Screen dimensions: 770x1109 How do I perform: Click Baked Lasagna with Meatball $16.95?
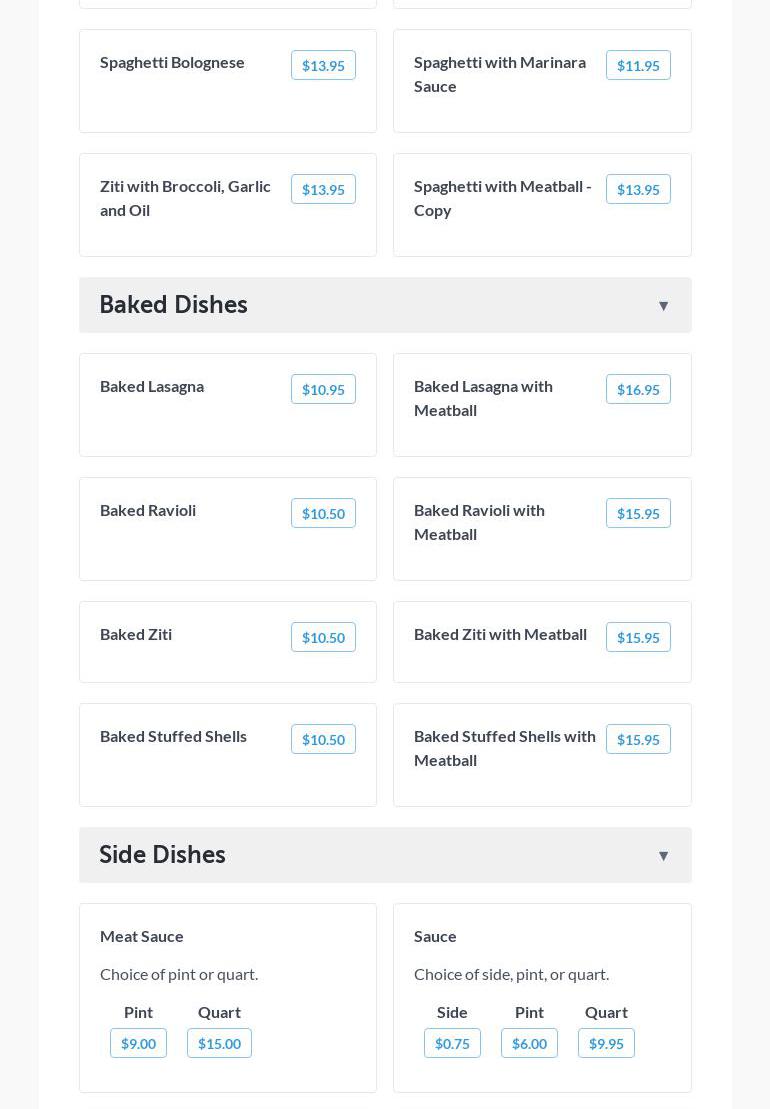click(x=638, y=390)
